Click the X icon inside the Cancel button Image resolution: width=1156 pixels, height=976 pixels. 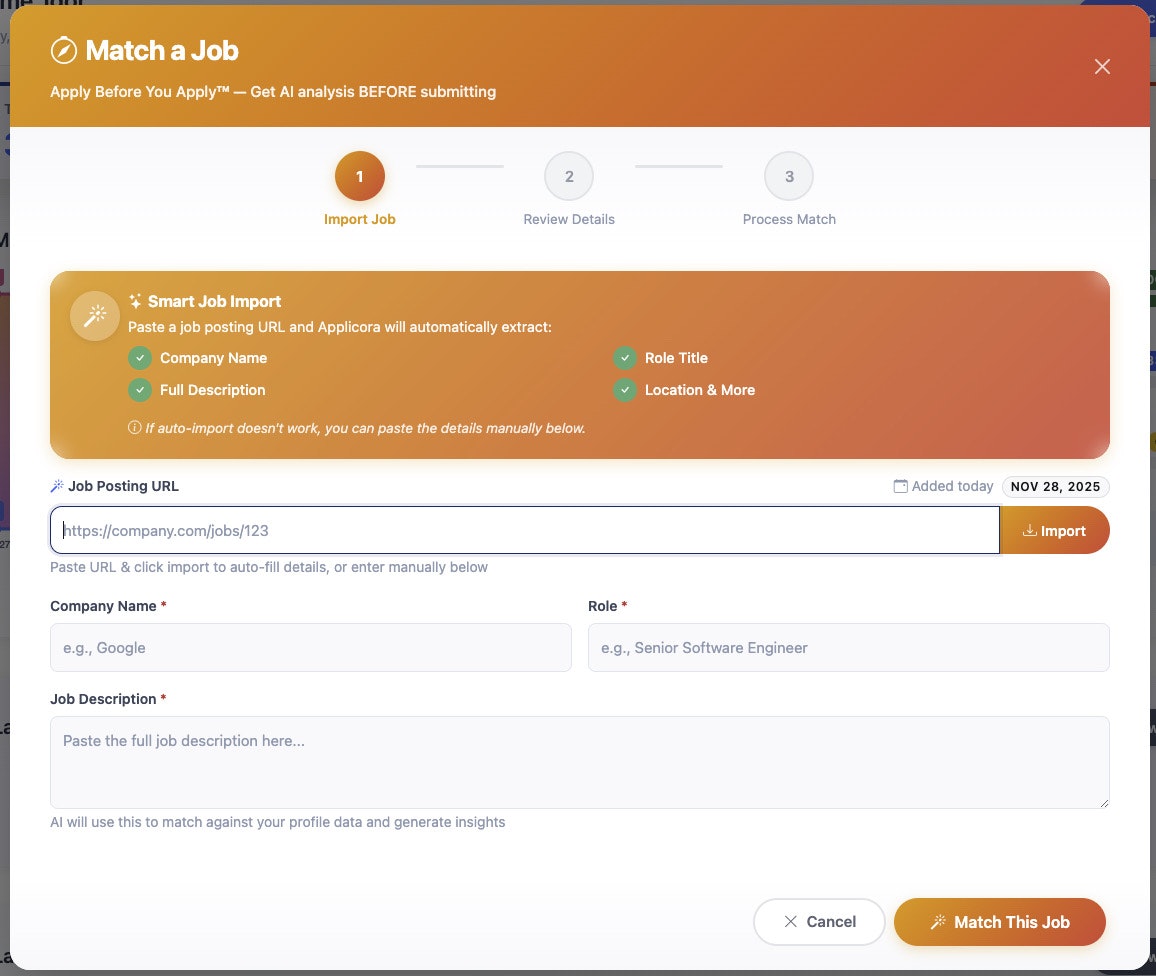791,922
